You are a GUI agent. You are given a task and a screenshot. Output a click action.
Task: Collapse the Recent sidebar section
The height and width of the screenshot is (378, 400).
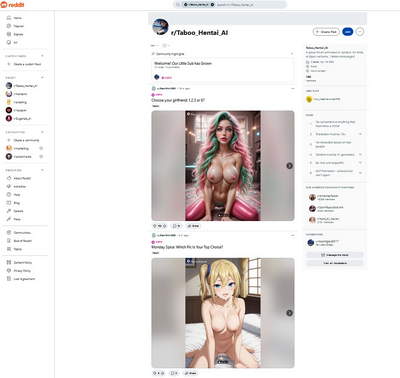(x=42, y=78)
